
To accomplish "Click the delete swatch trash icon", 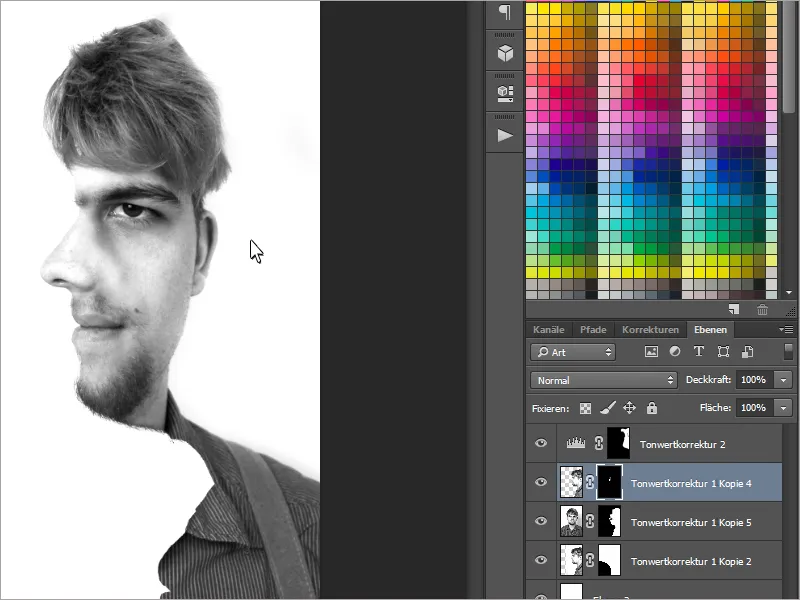I will click(x=762, y=309).
